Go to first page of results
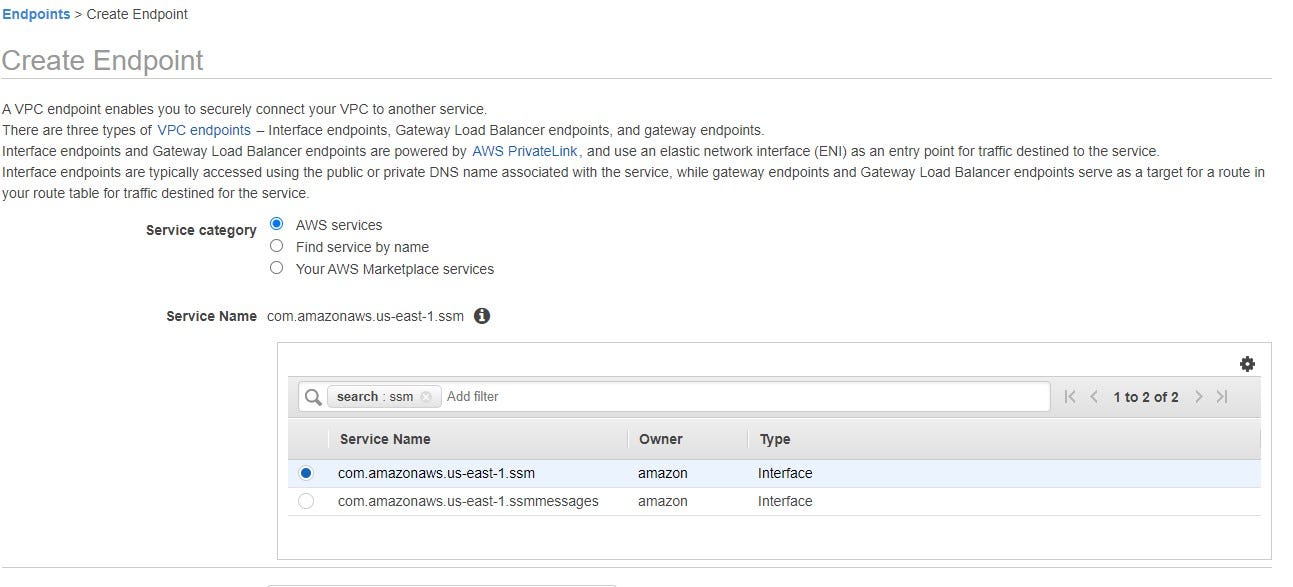 click(x=1070, y=397)
